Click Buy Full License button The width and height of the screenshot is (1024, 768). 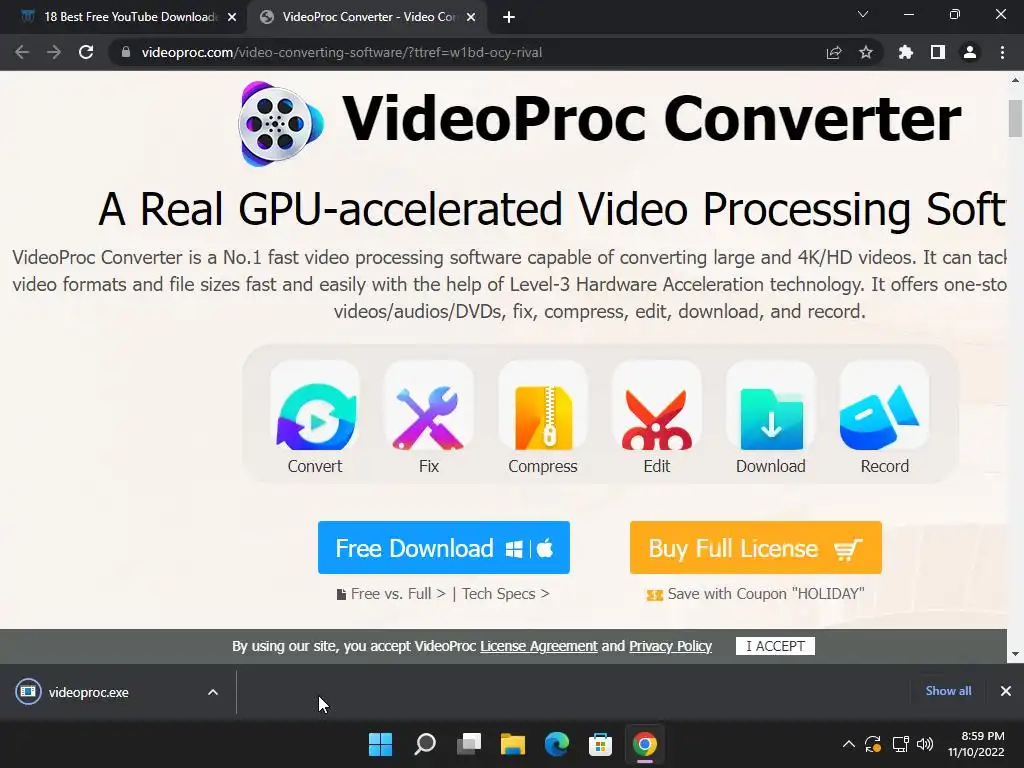[x=756, y=547]
